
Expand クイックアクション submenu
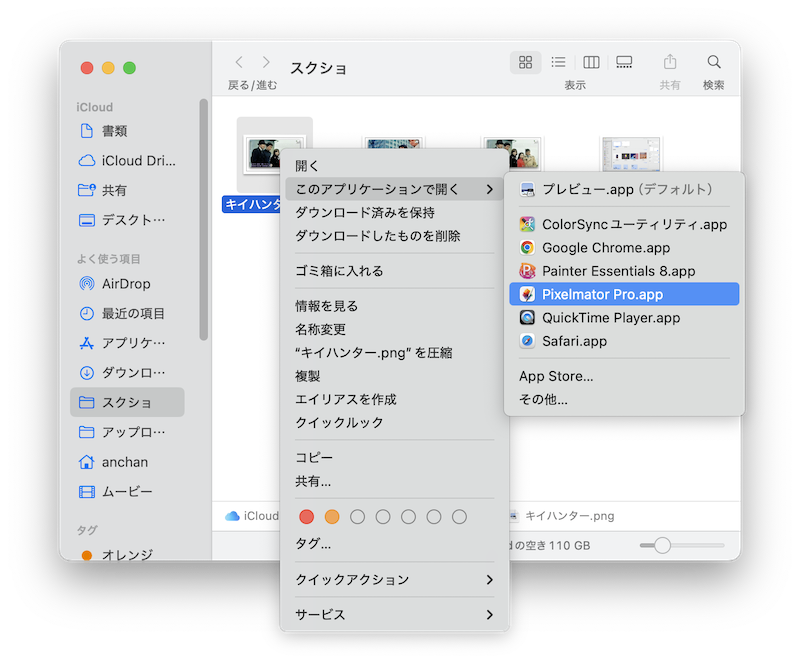(x=394, y=579)
